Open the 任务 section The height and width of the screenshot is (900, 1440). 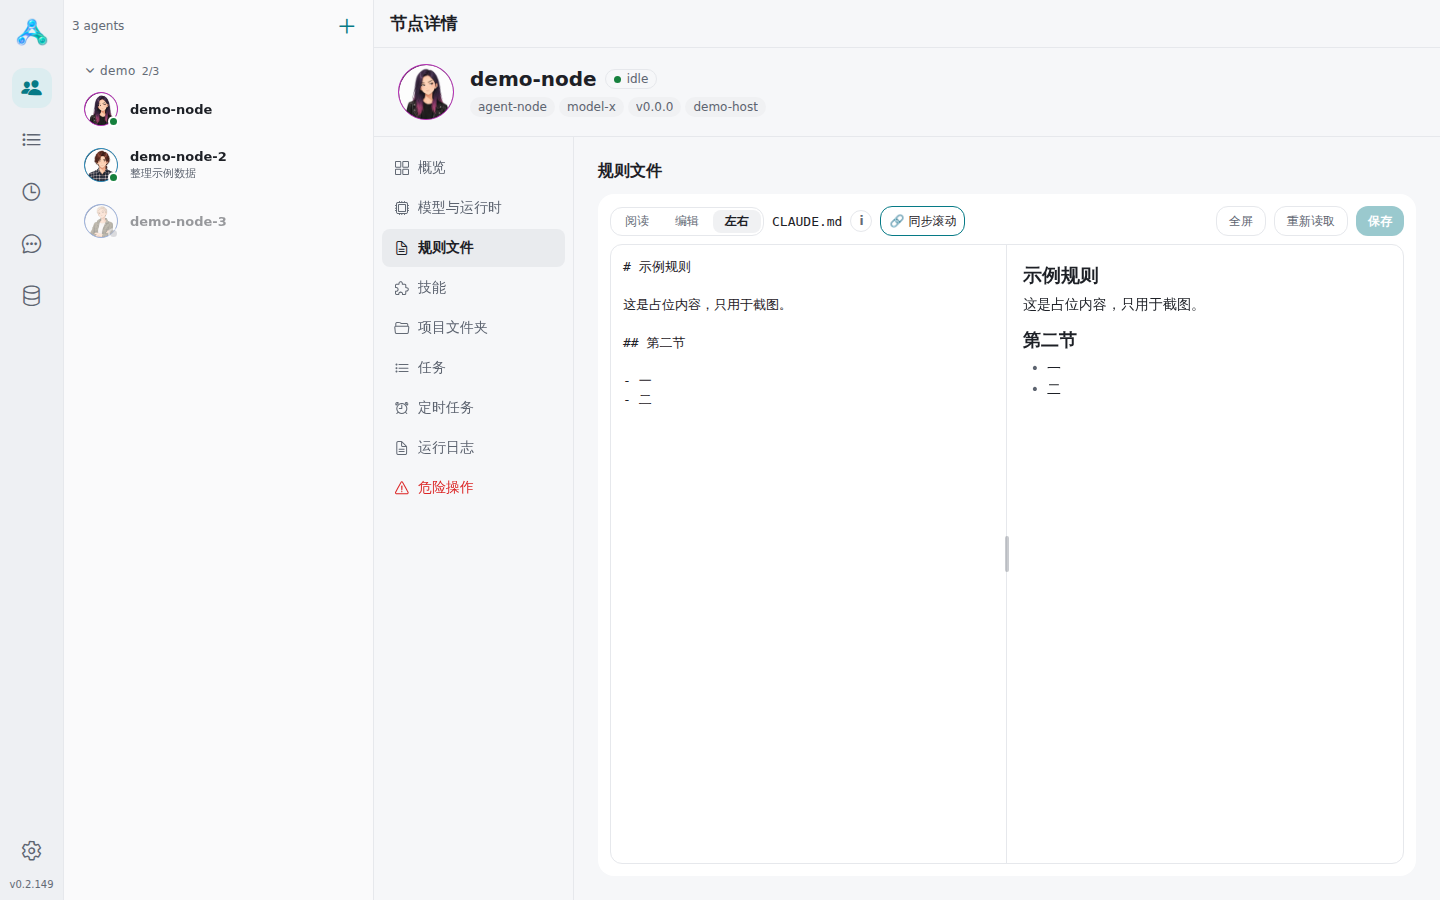tap(473, 368)
